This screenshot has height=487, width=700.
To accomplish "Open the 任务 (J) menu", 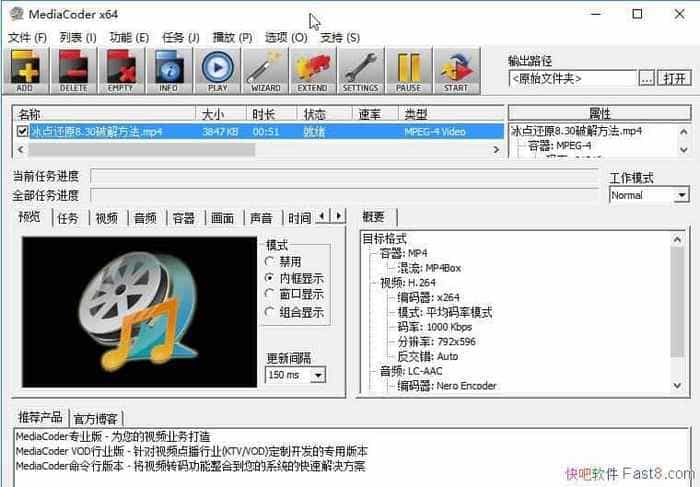I will pyautogui.click(x=180, y=37).
